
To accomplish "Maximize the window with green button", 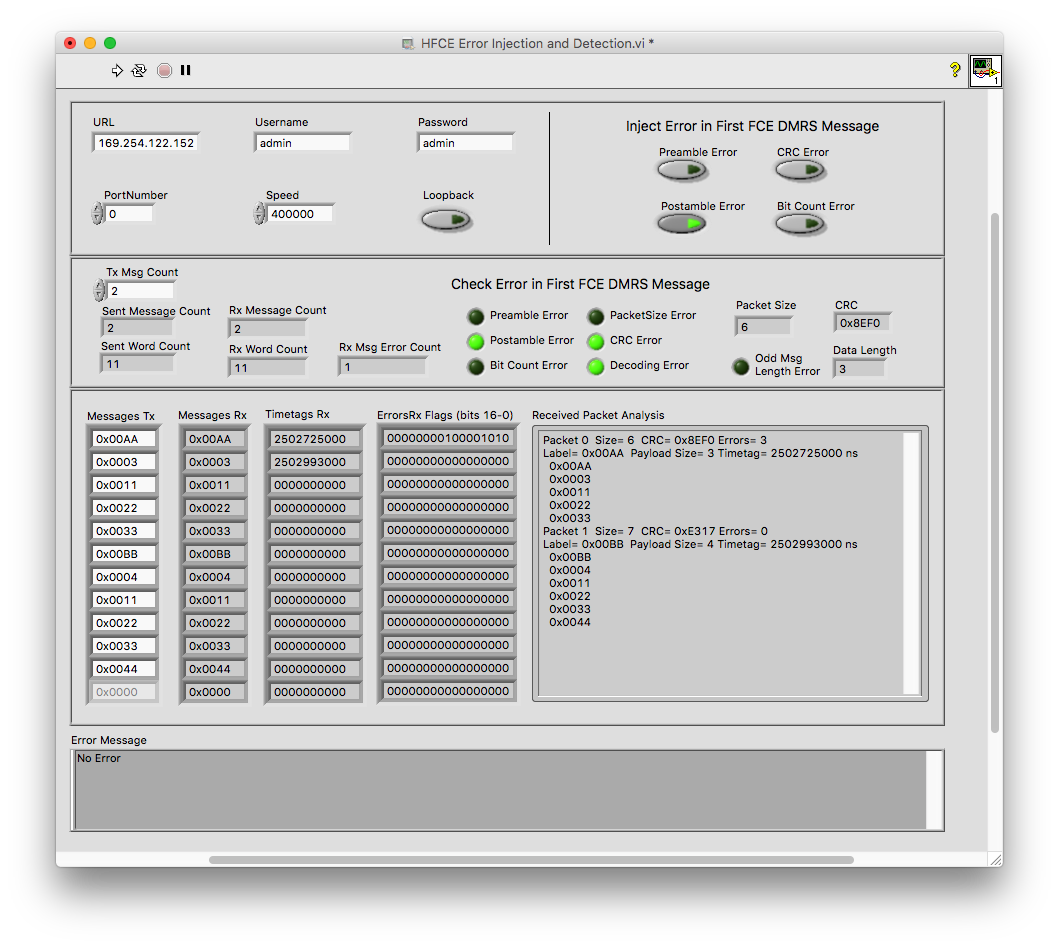I will click(110, 43).
